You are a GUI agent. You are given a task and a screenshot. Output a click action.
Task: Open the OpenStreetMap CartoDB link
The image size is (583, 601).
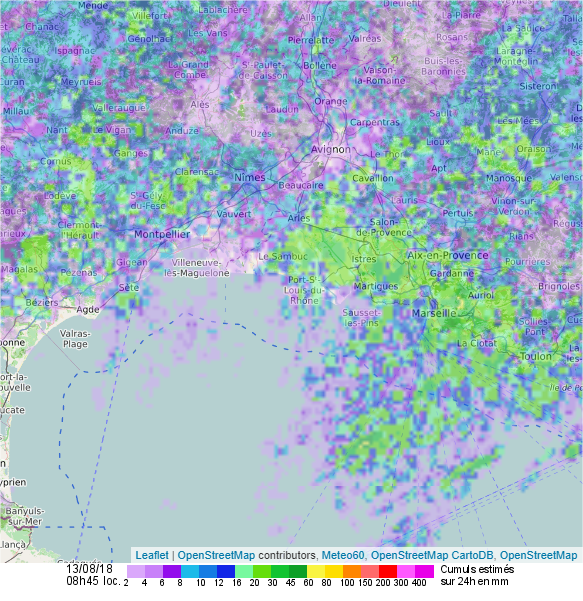(x=432, y=555)
